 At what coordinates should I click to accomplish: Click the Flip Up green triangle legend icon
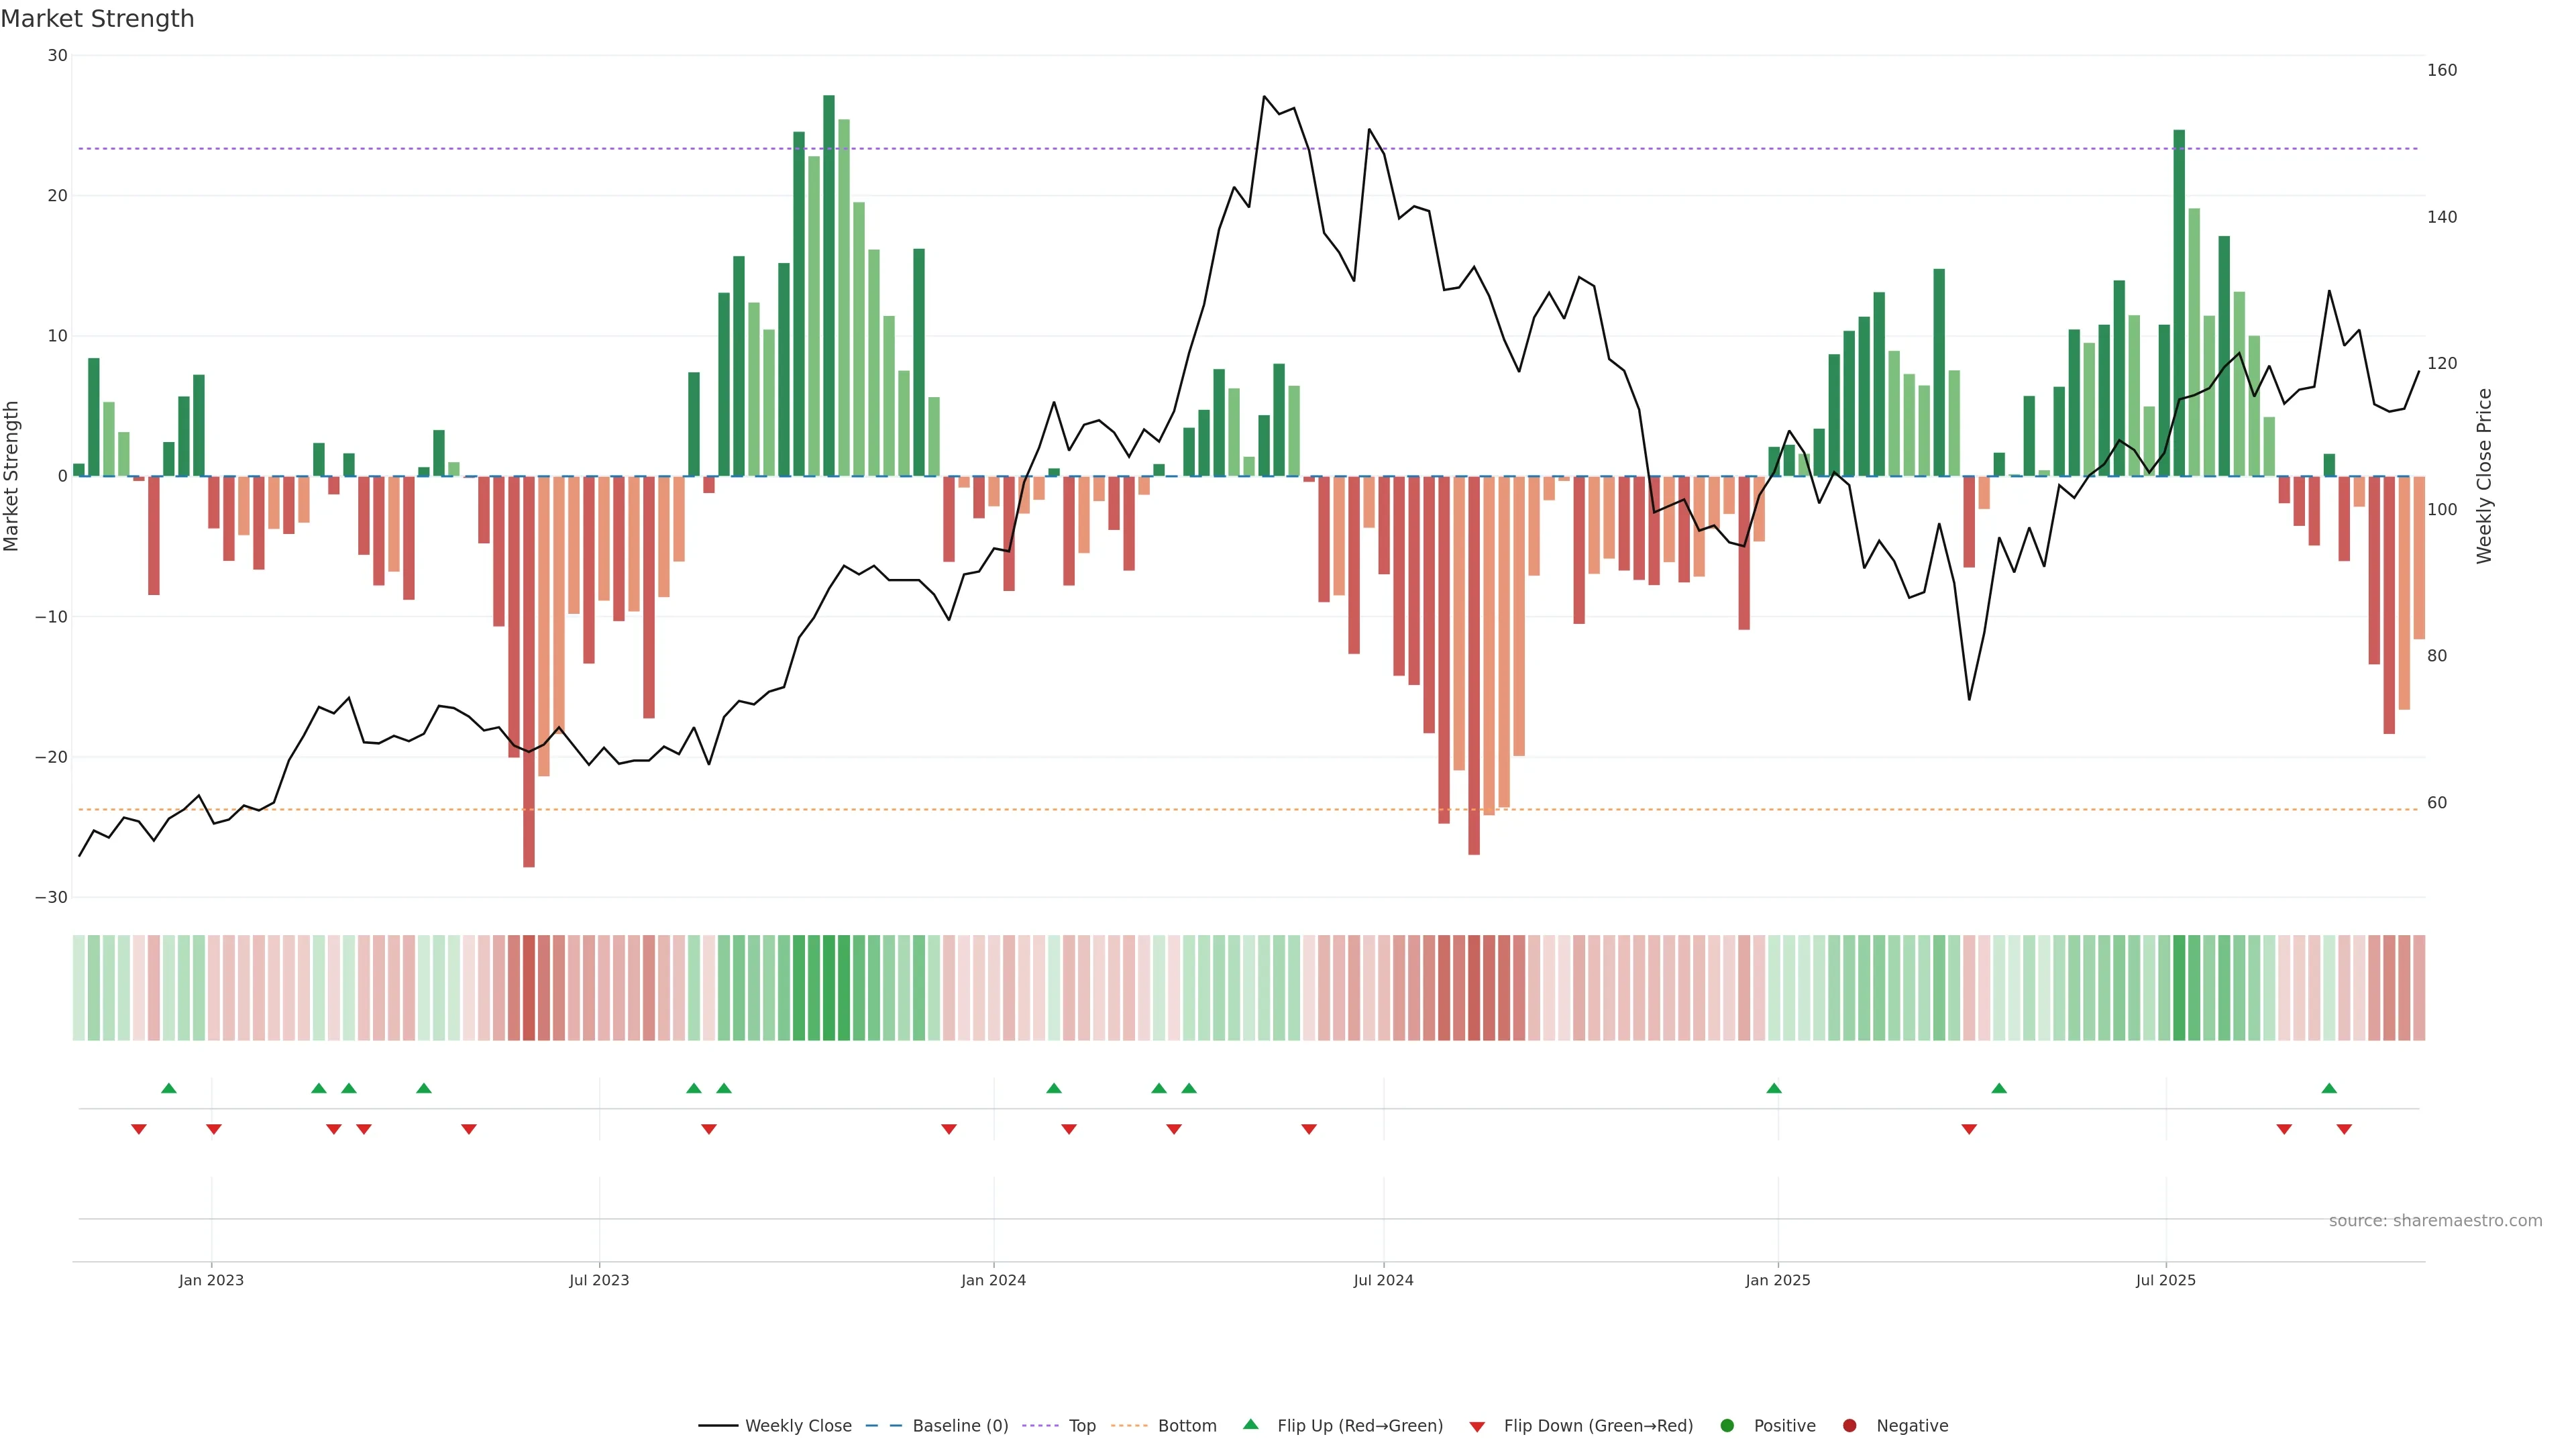1250,1424
